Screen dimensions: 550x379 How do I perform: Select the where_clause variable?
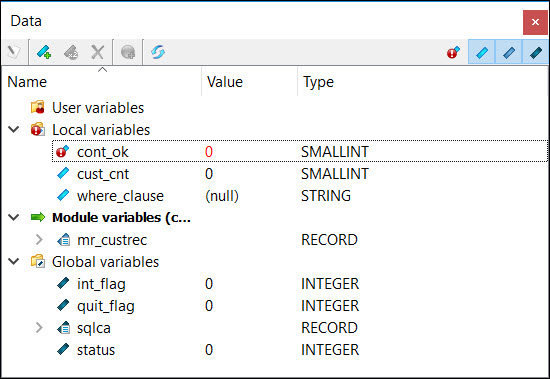(x=120, y=196)
